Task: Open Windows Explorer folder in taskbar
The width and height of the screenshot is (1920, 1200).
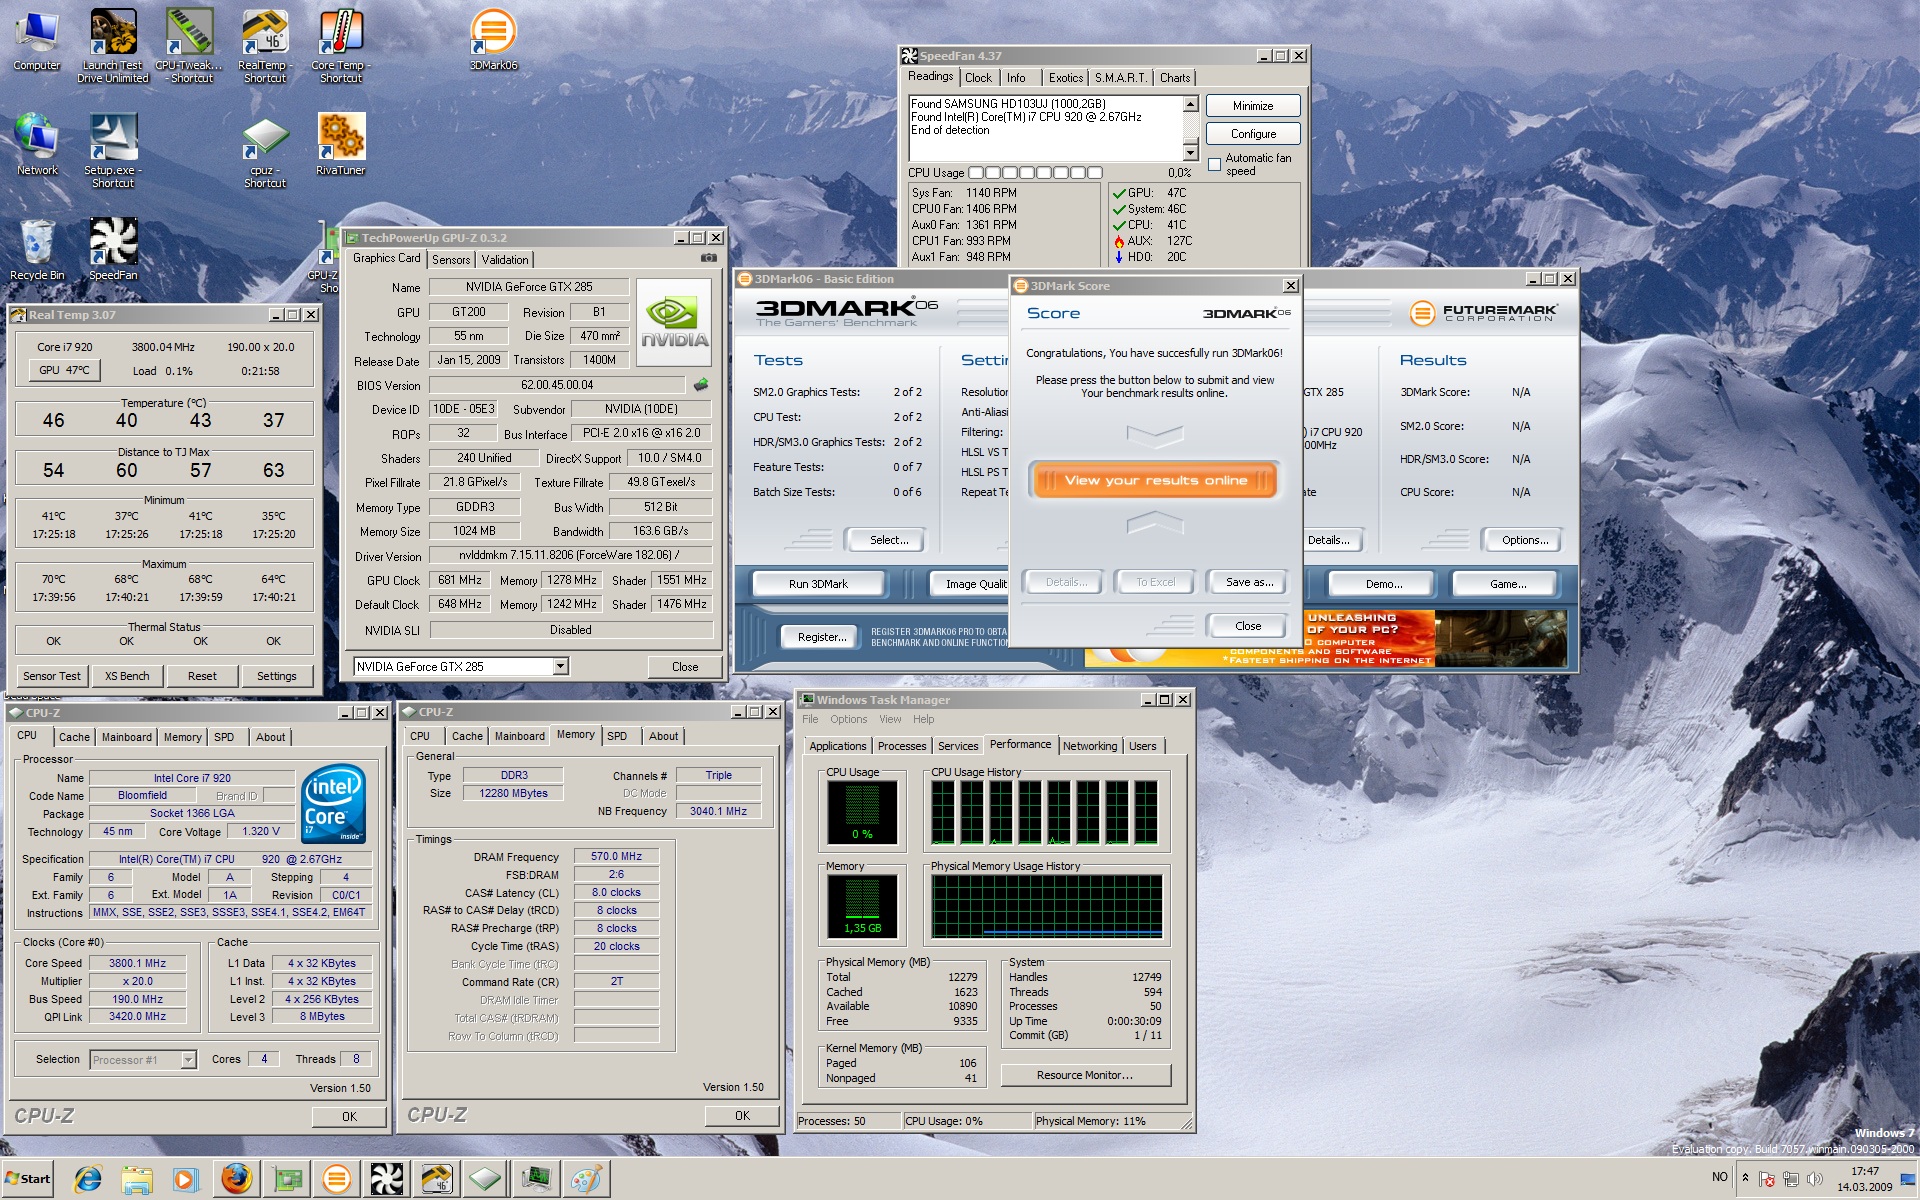Action: click(x=137, y=1180)
